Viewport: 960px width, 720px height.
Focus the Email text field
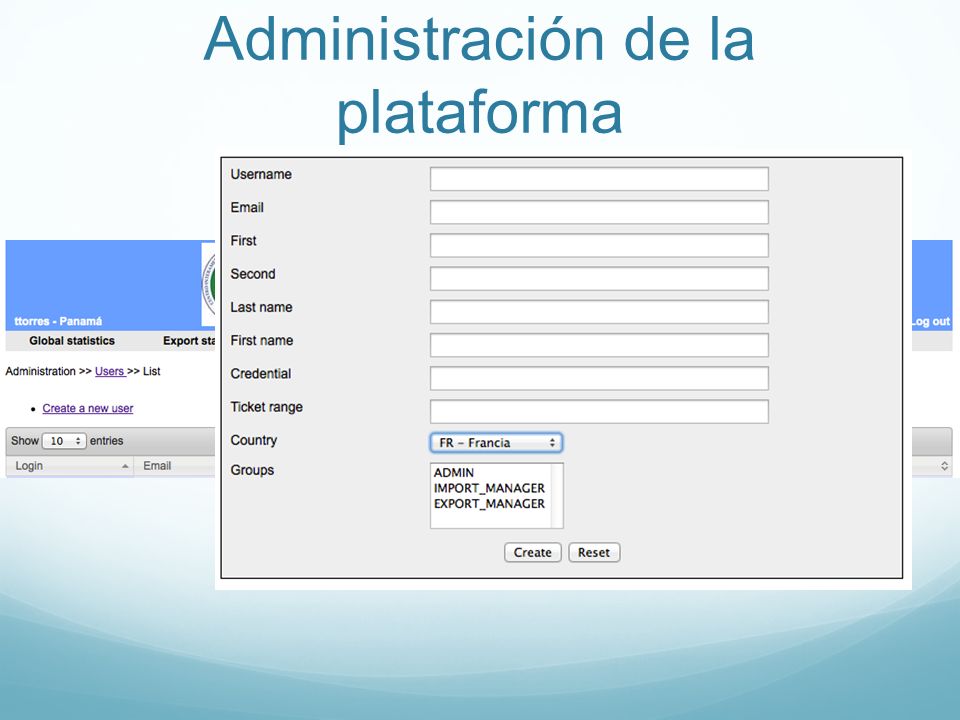(599, 212)
